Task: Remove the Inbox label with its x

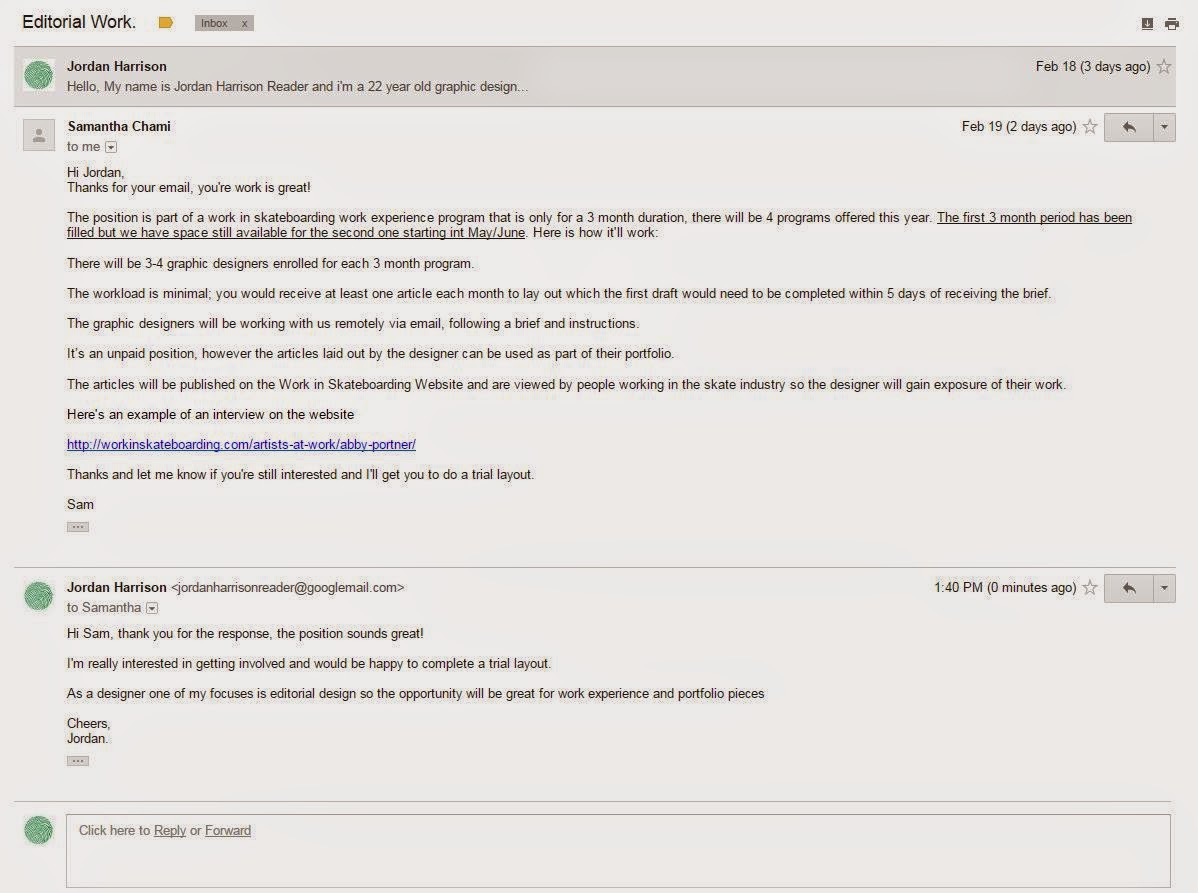Action: tap(244, 24)
